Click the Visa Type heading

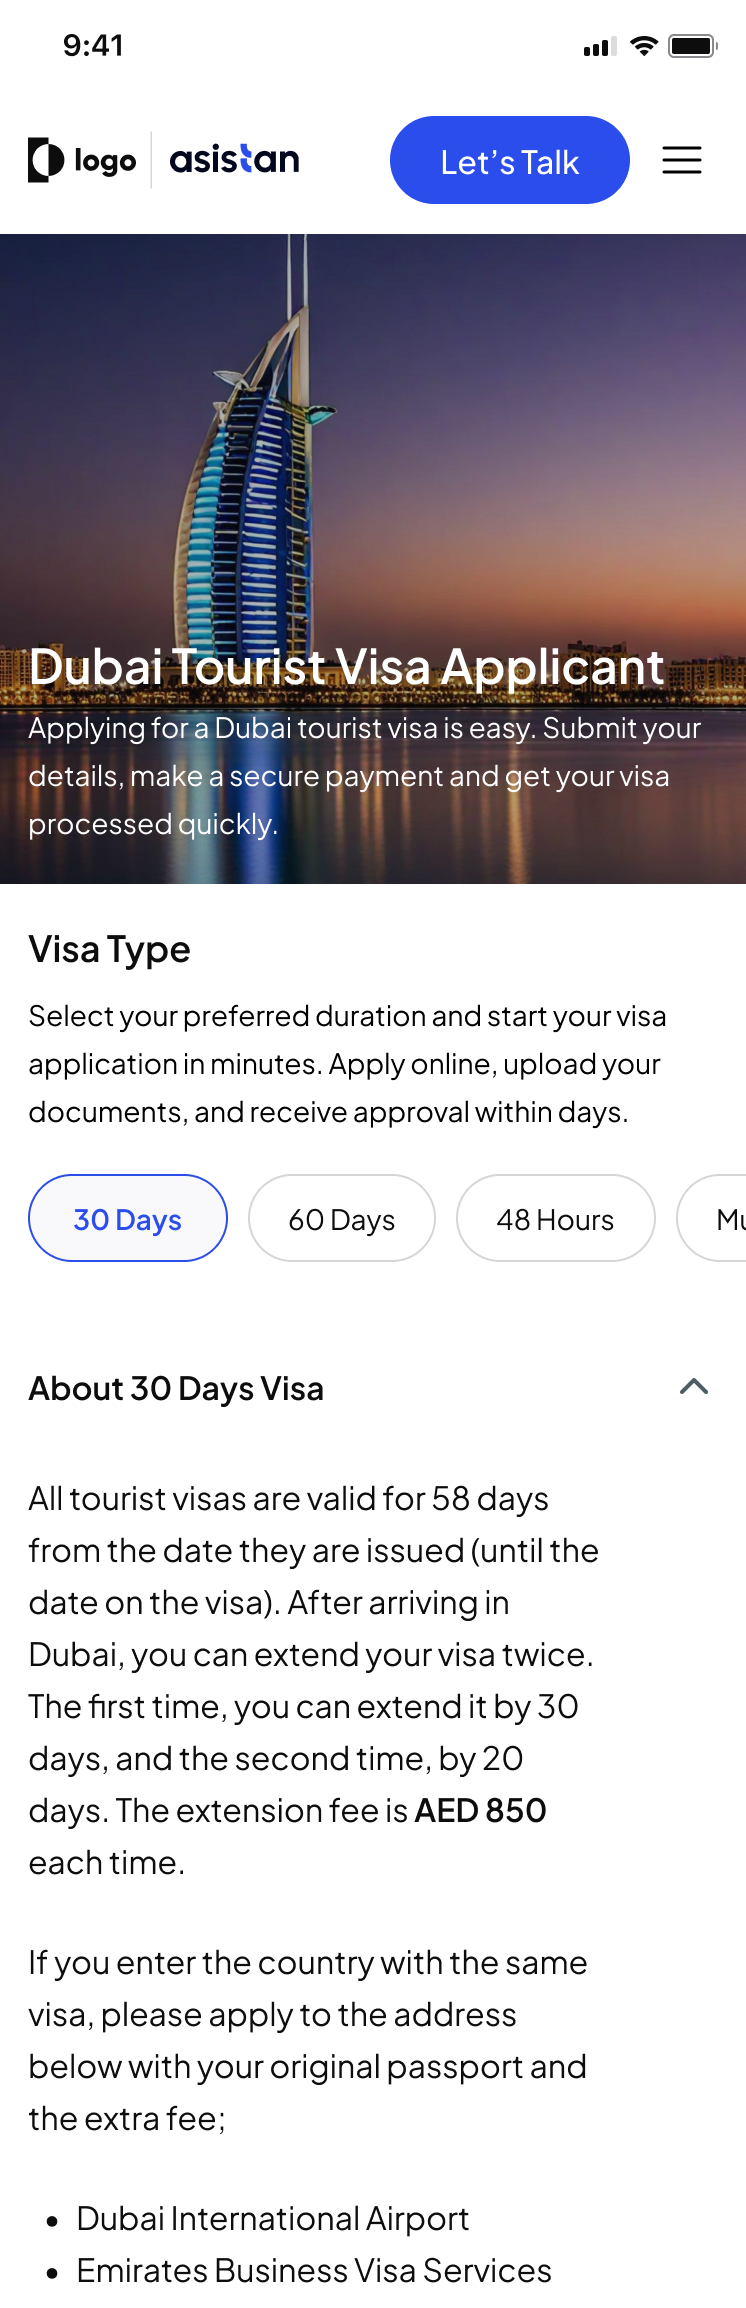(x=109, y=949)
